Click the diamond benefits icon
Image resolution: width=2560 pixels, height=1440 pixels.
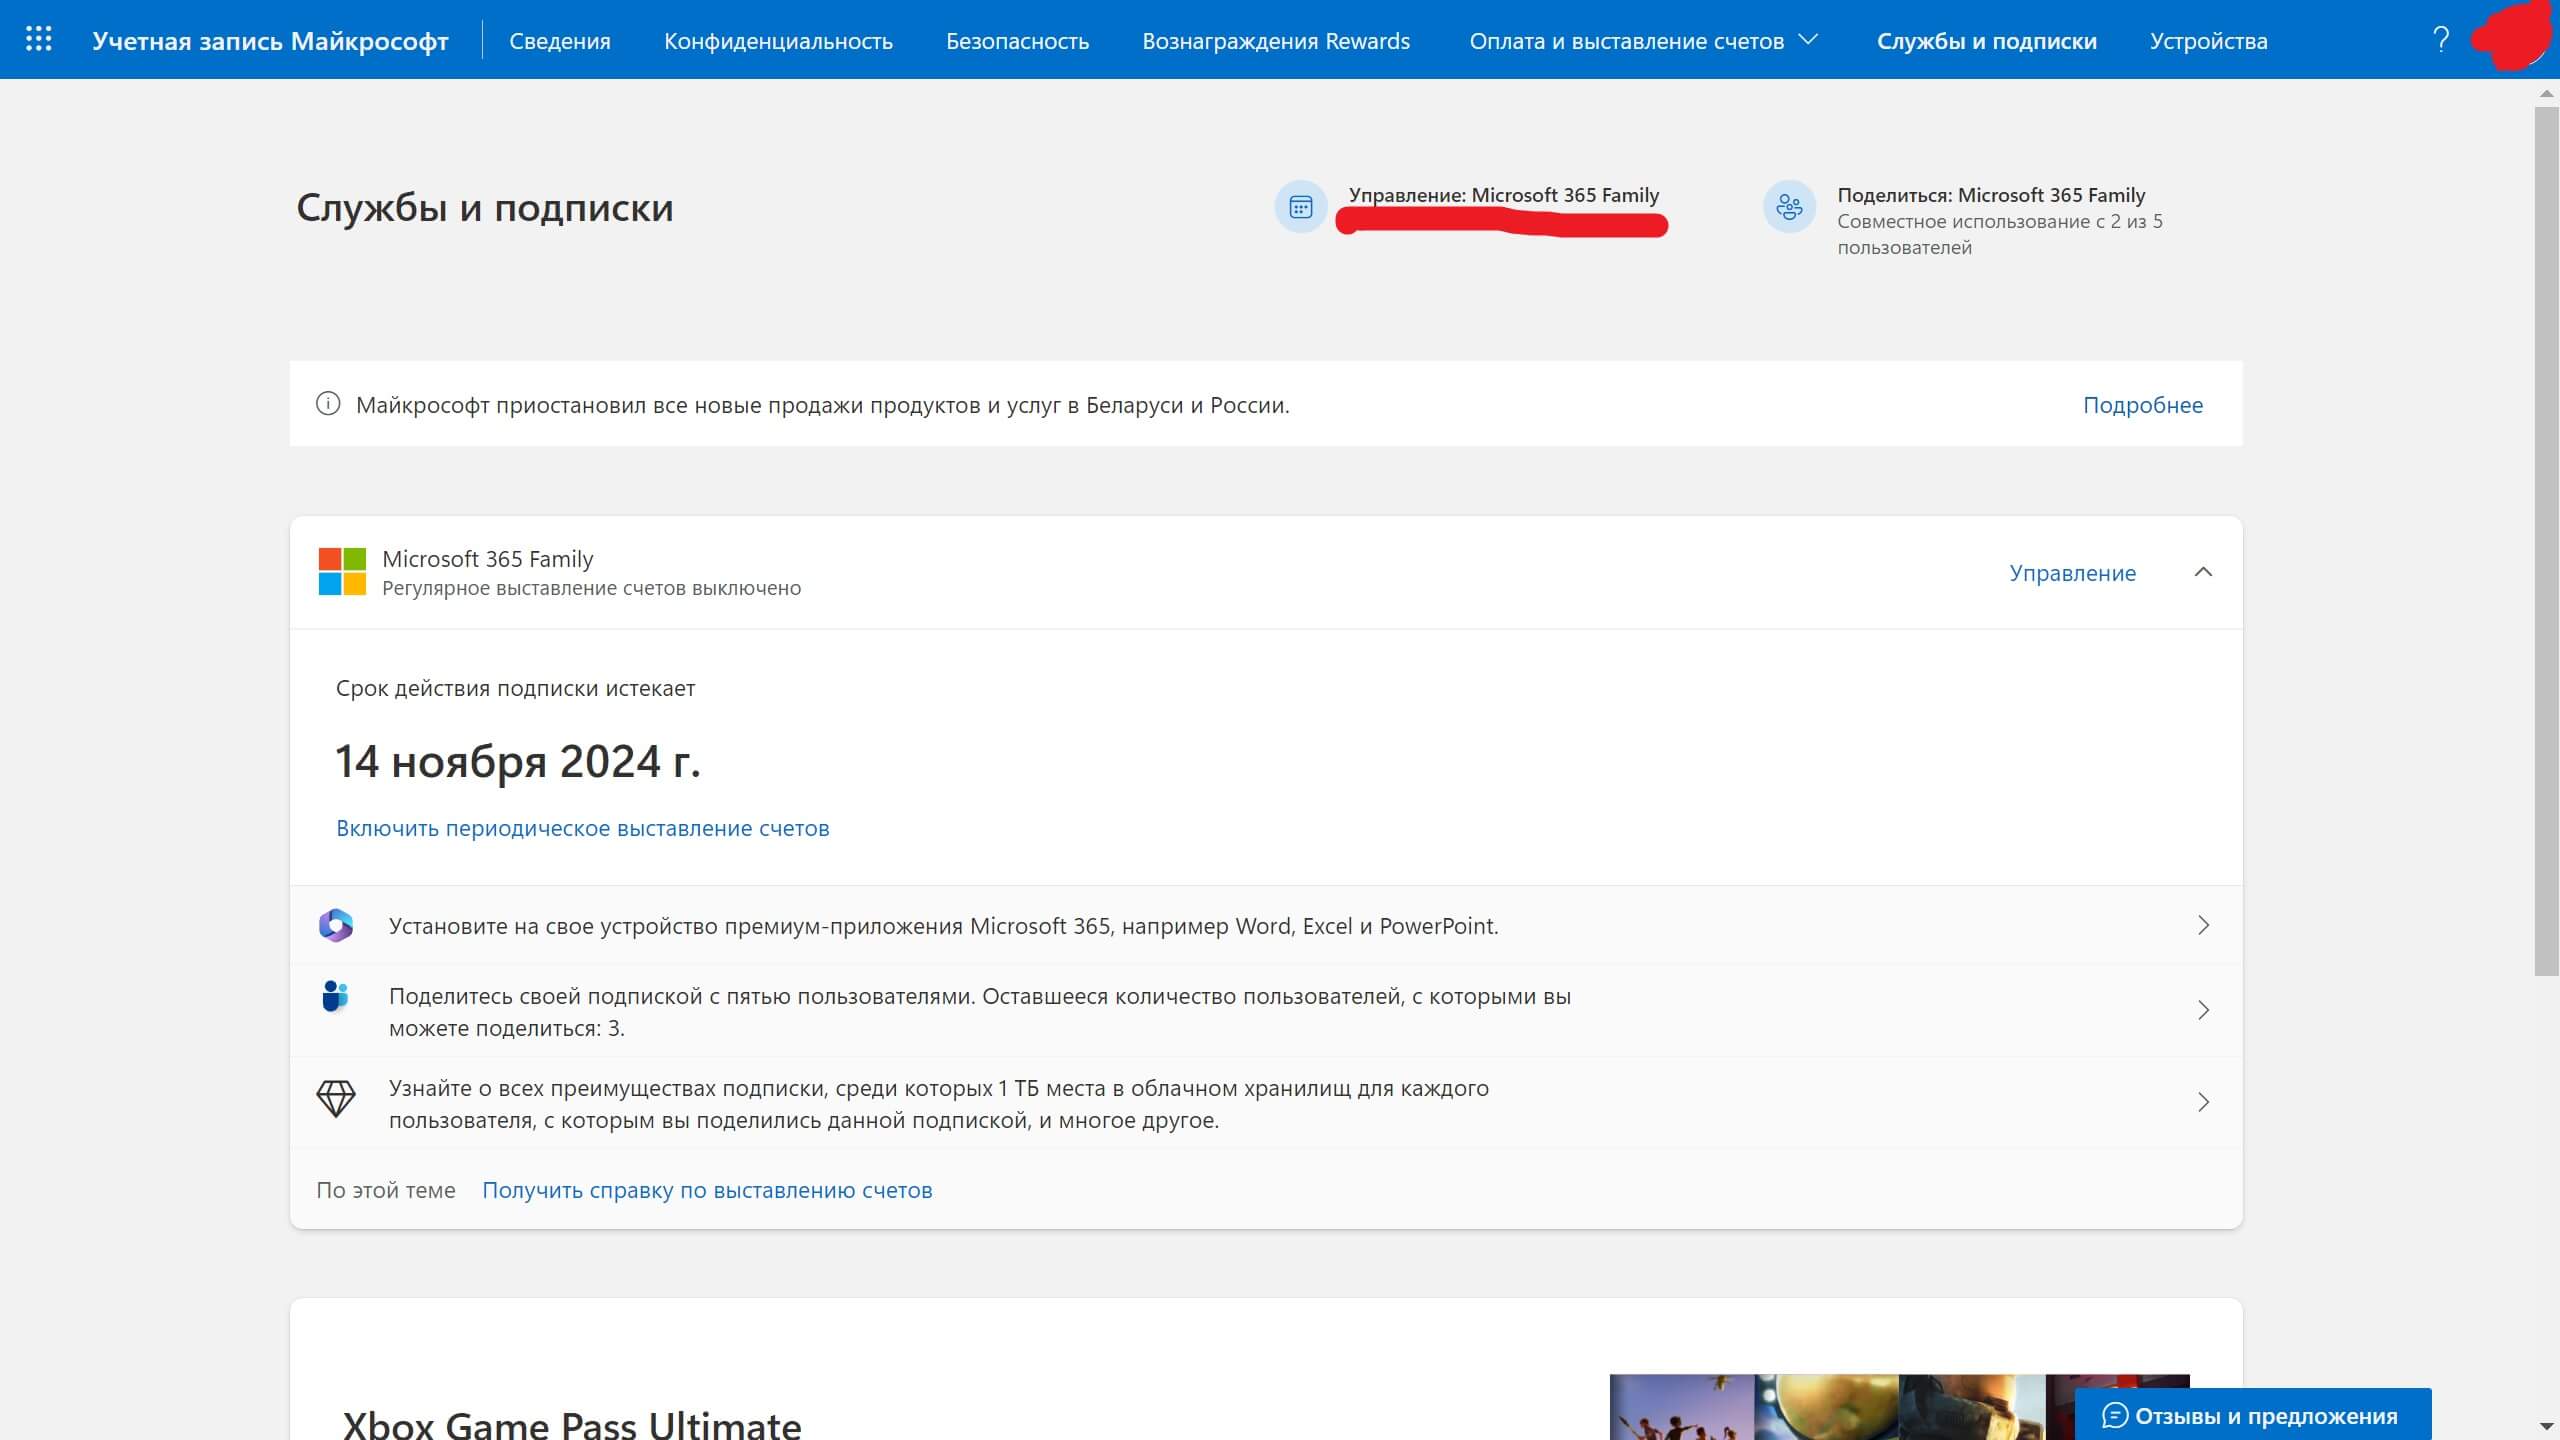tap(336, 1098)
